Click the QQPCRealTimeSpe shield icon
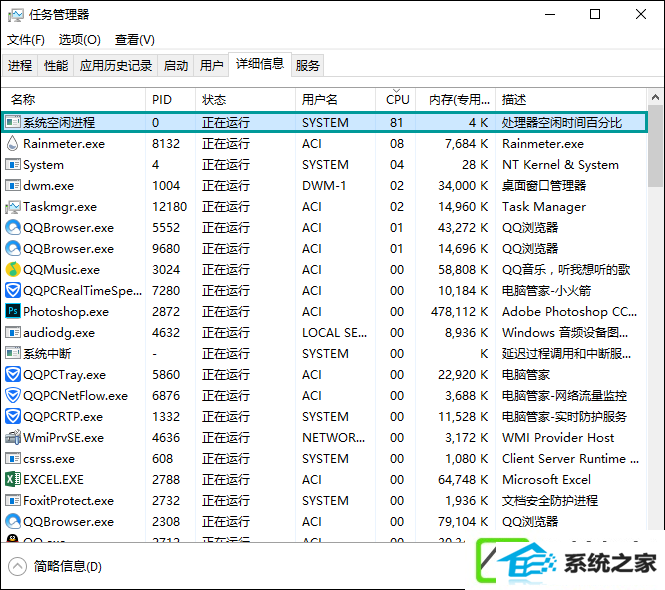The width and height of the screenshot is (665, 590). coord(13,291)
